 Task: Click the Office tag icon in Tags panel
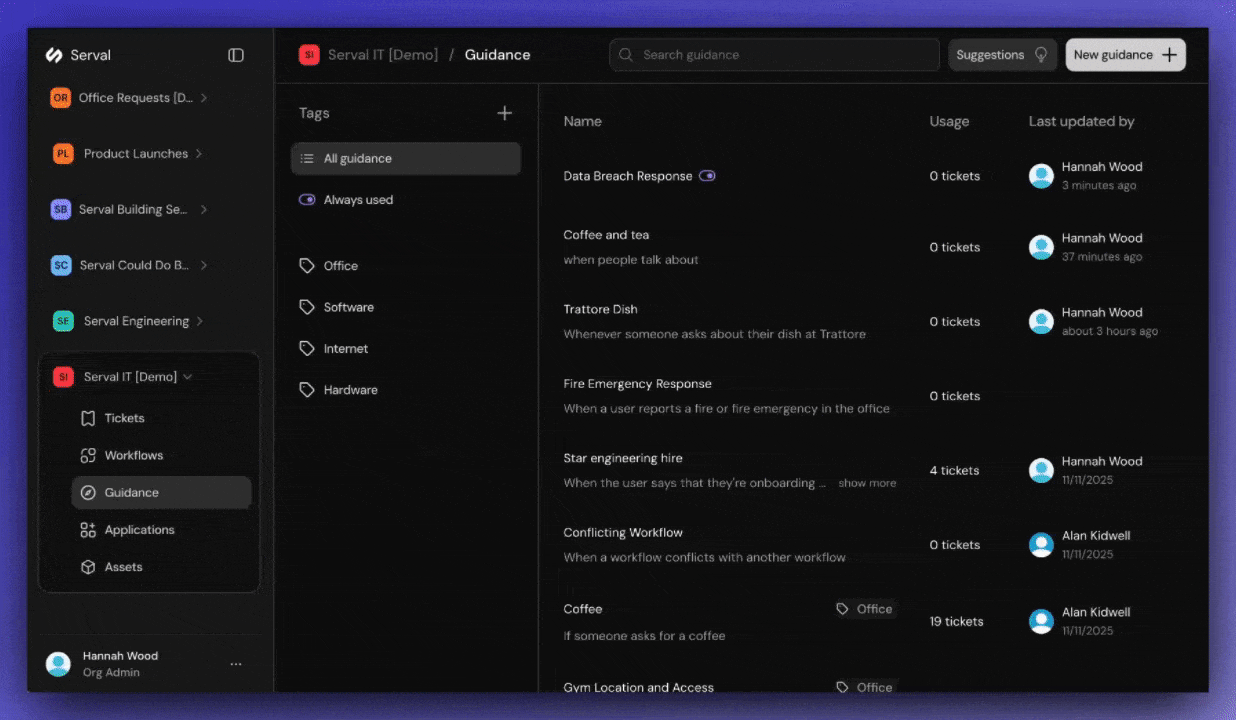[307, 266]
